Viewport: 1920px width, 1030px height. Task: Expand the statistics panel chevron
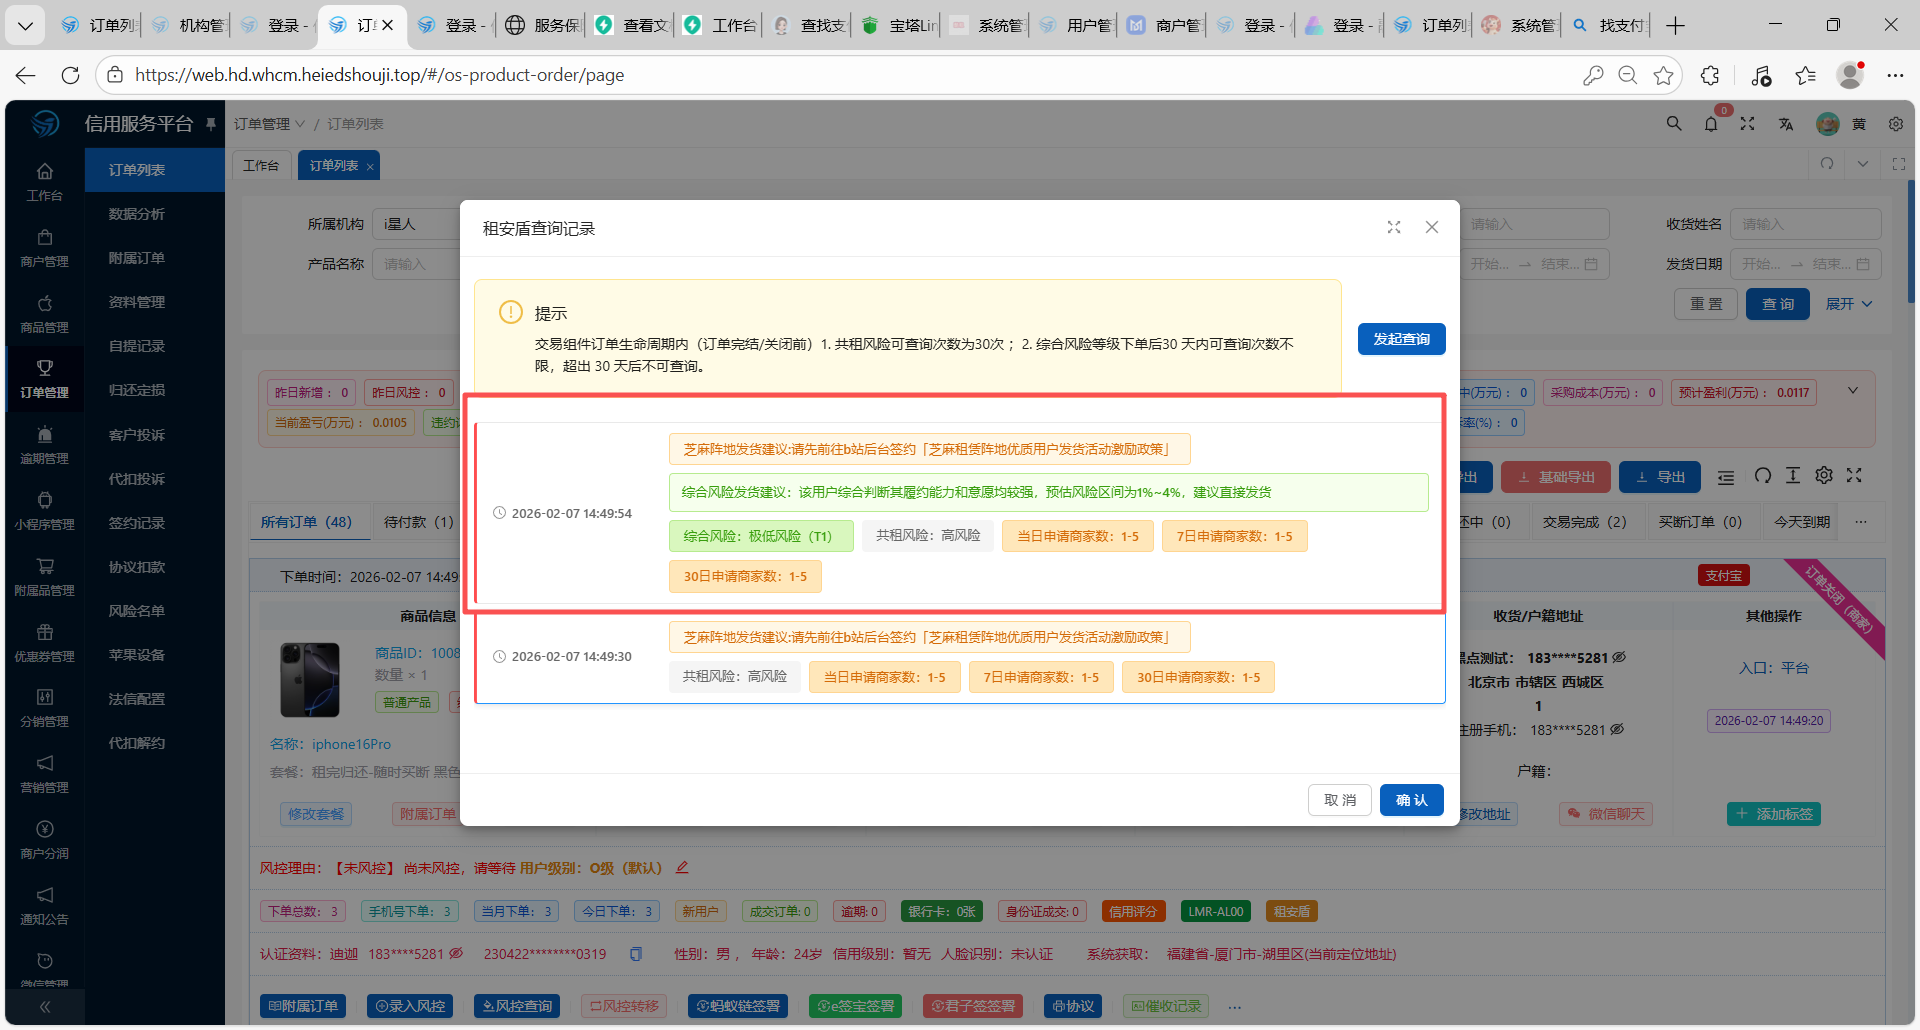(x=1852, y=391)
